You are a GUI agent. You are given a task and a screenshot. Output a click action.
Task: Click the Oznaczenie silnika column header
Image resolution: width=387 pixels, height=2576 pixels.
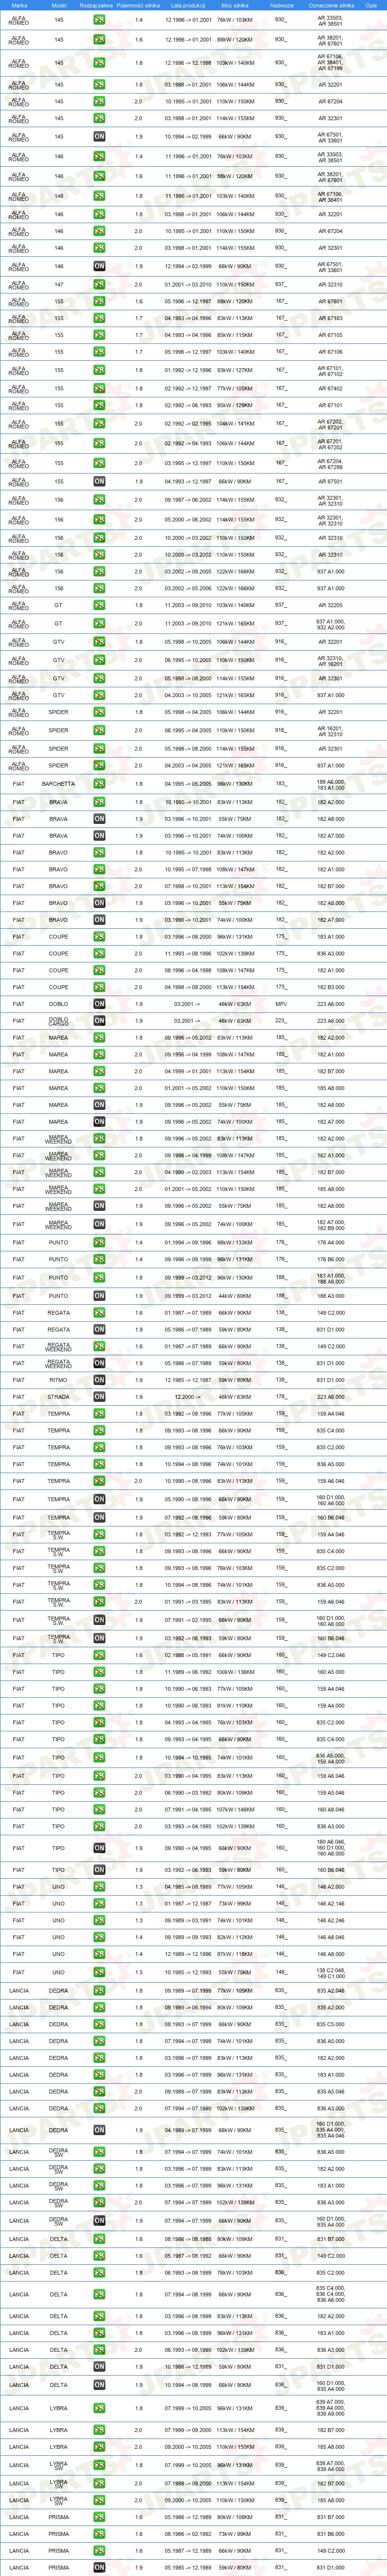pos(330,5)
